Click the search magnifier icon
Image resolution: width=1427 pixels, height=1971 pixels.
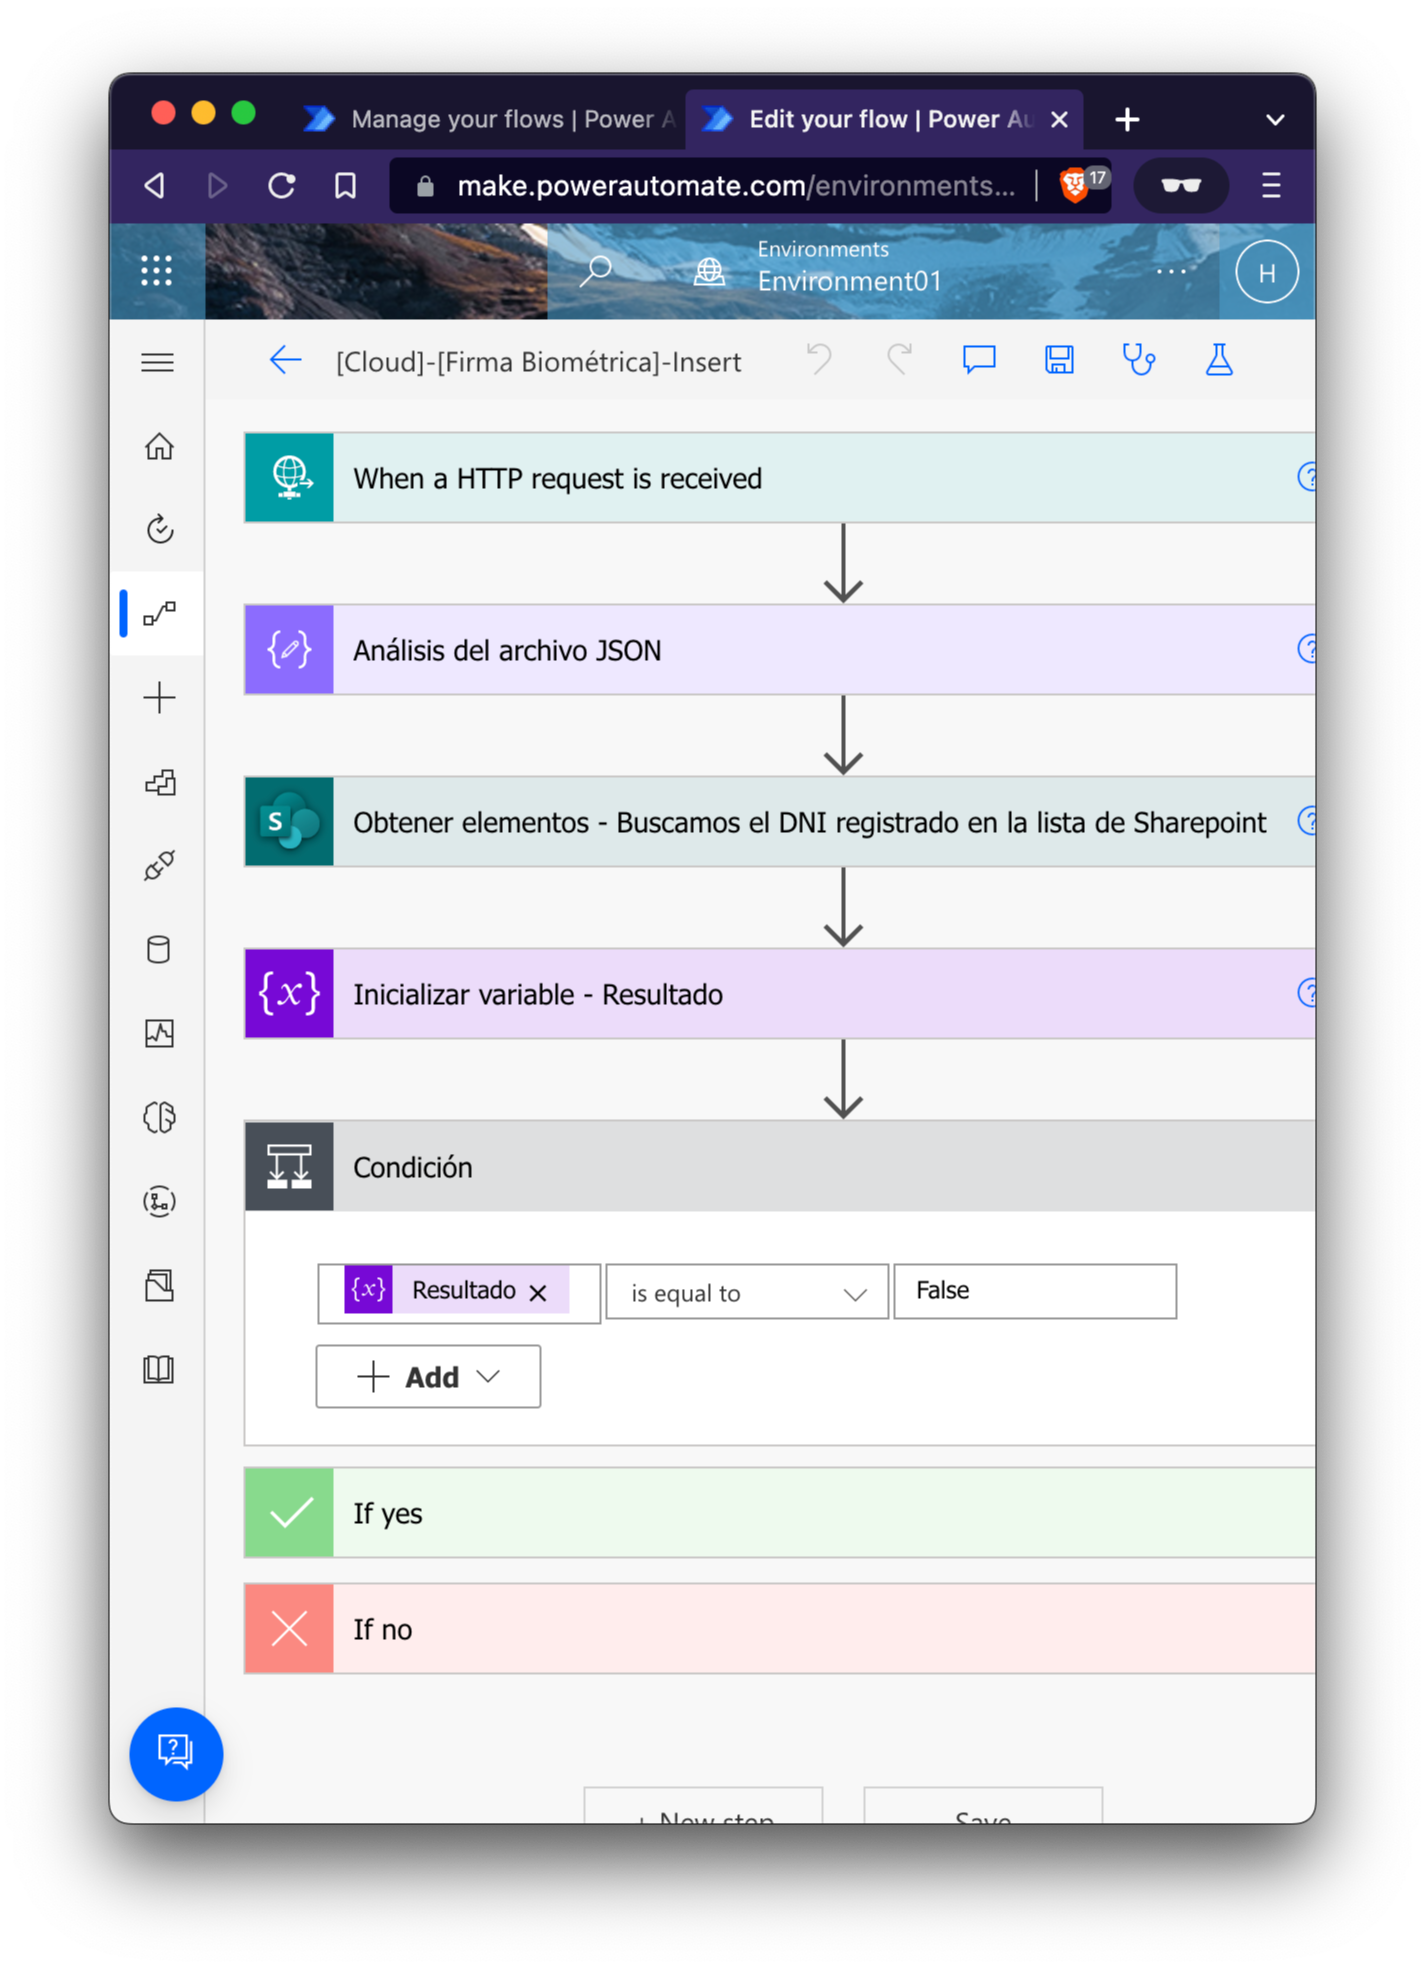[x=596, y=271]
